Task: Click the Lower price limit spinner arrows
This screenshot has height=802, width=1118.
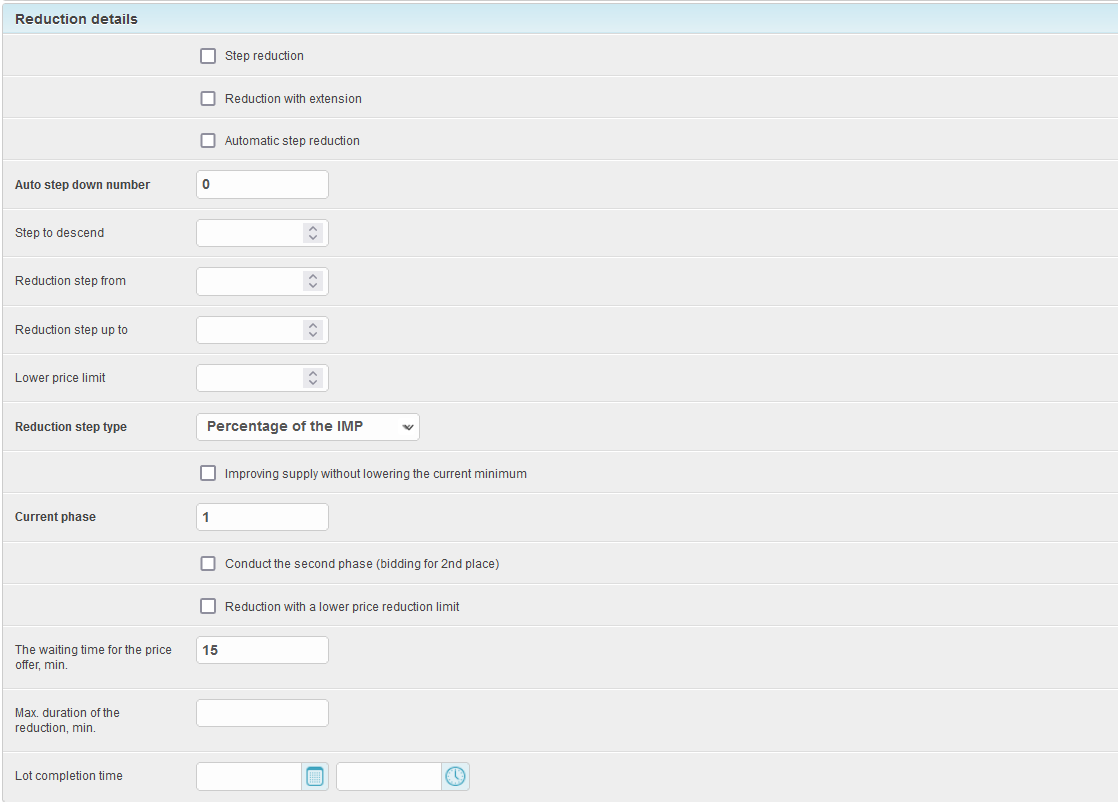Action: (313, 378)
